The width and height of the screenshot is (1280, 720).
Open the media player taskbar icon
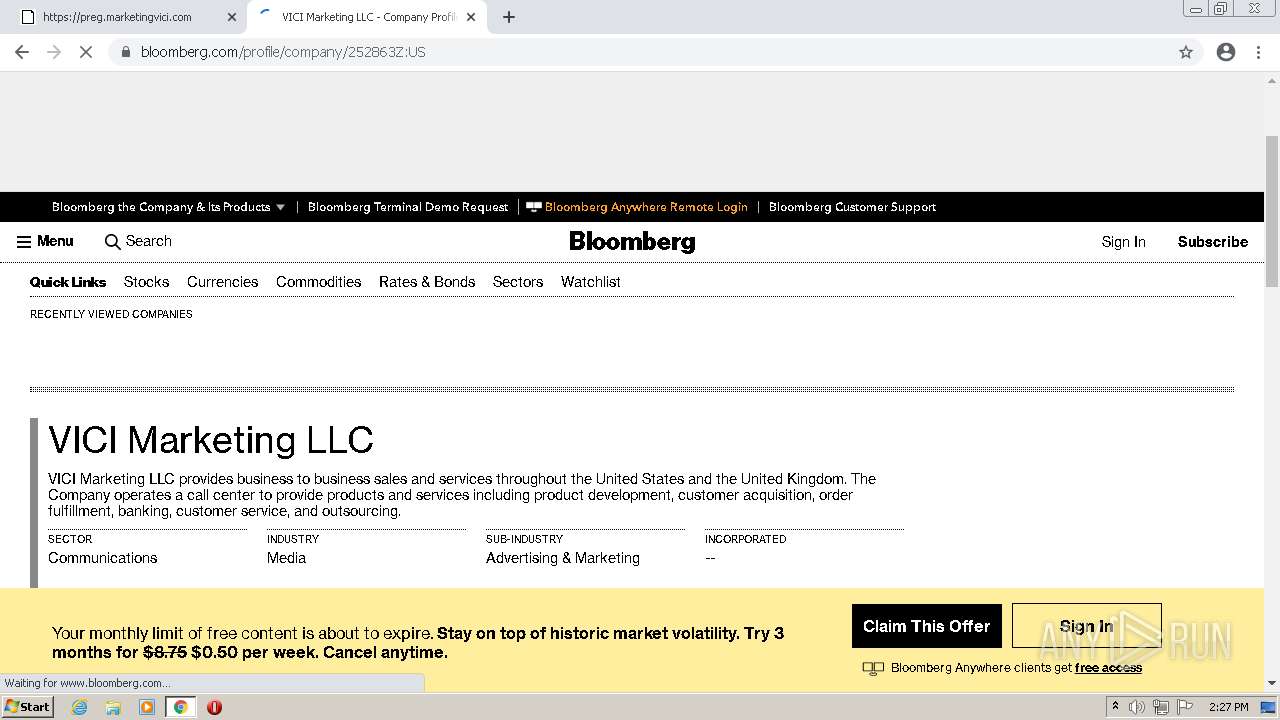click(x=147, y=707)
